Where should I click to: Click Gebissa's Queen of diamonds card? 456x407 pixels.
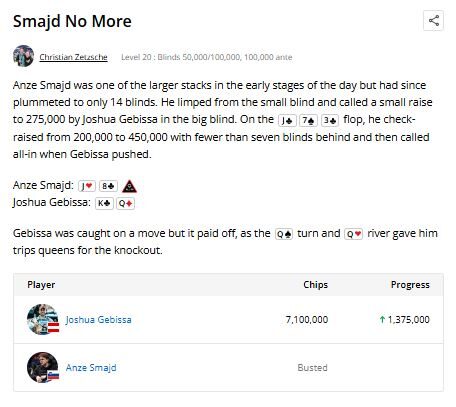[126, 203]
